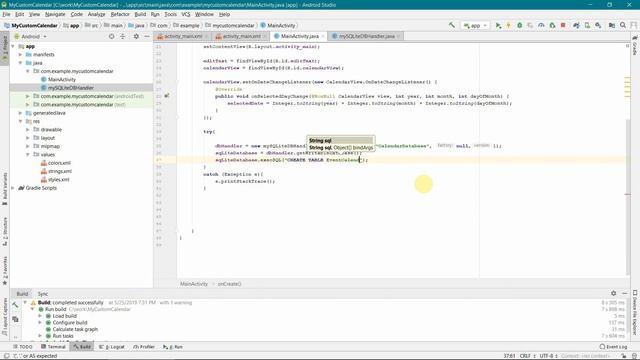Toggle the Build Variants side button
Screen dimensions: 640x360
coord(5,189)
